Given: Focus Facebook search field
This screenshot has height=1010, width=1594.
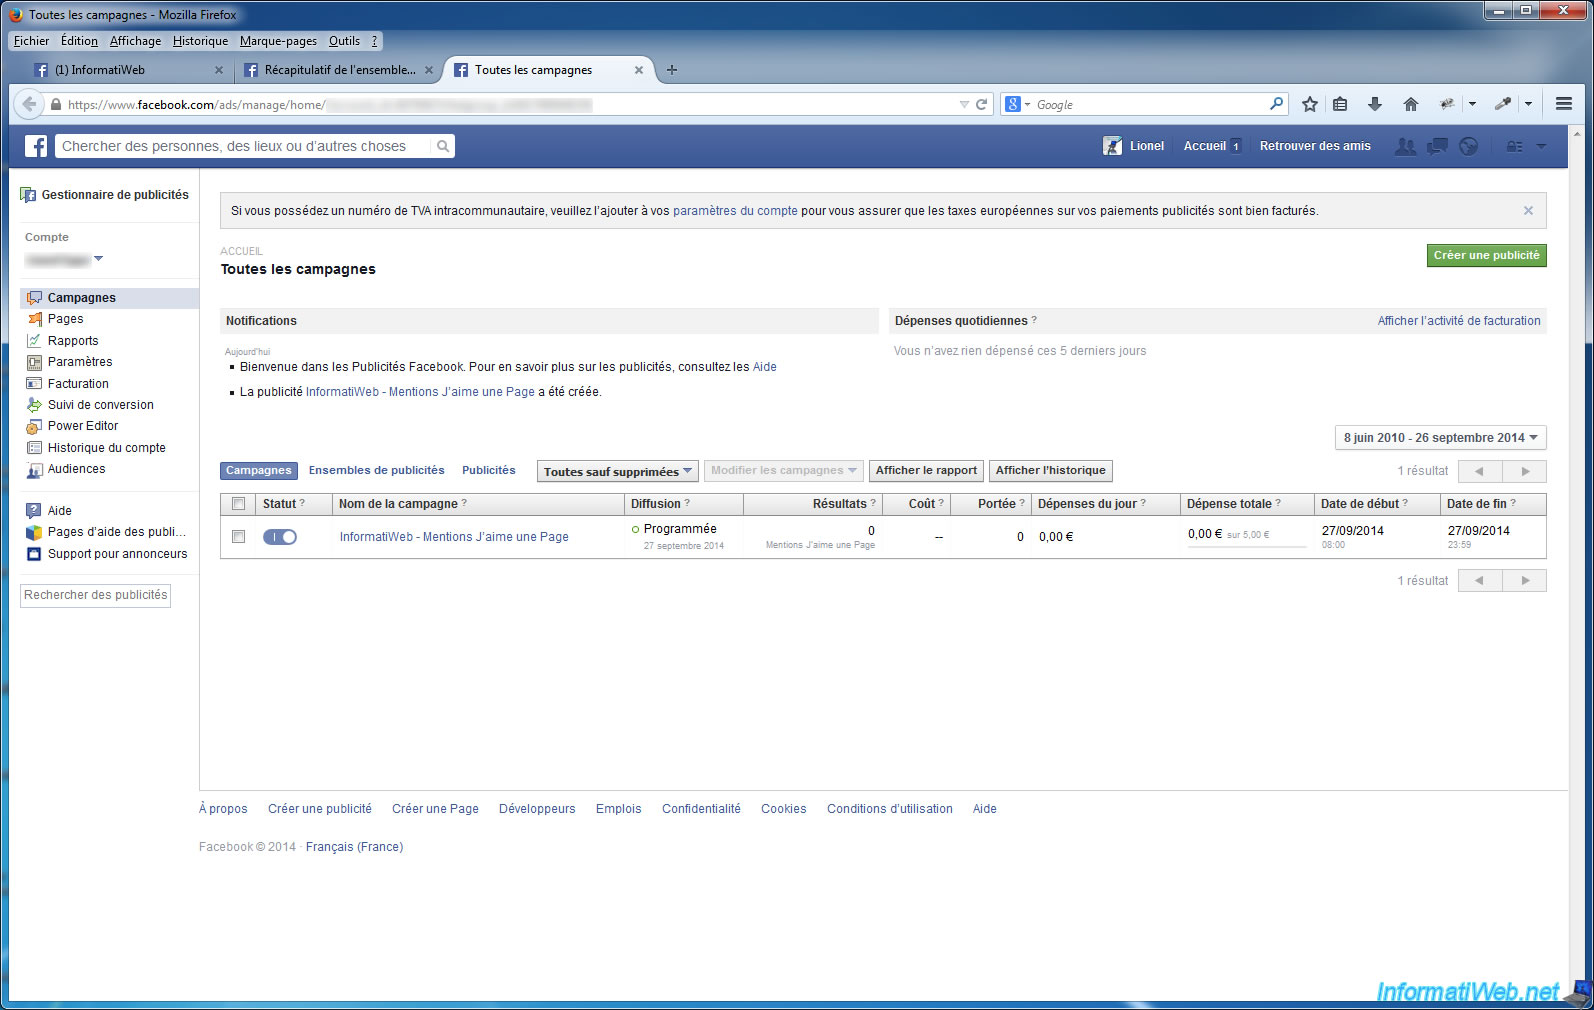Looking at the screenshot, I should [x=244, y=146].
